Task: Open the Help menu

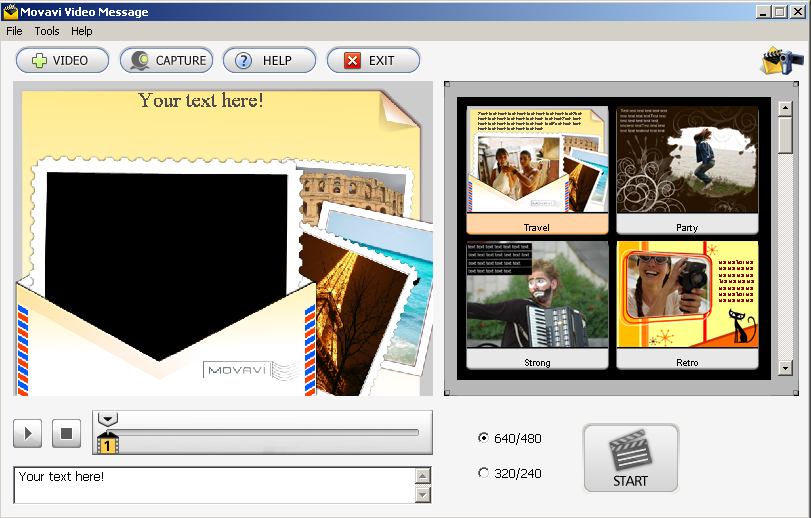Action: [x=82, y=31]
